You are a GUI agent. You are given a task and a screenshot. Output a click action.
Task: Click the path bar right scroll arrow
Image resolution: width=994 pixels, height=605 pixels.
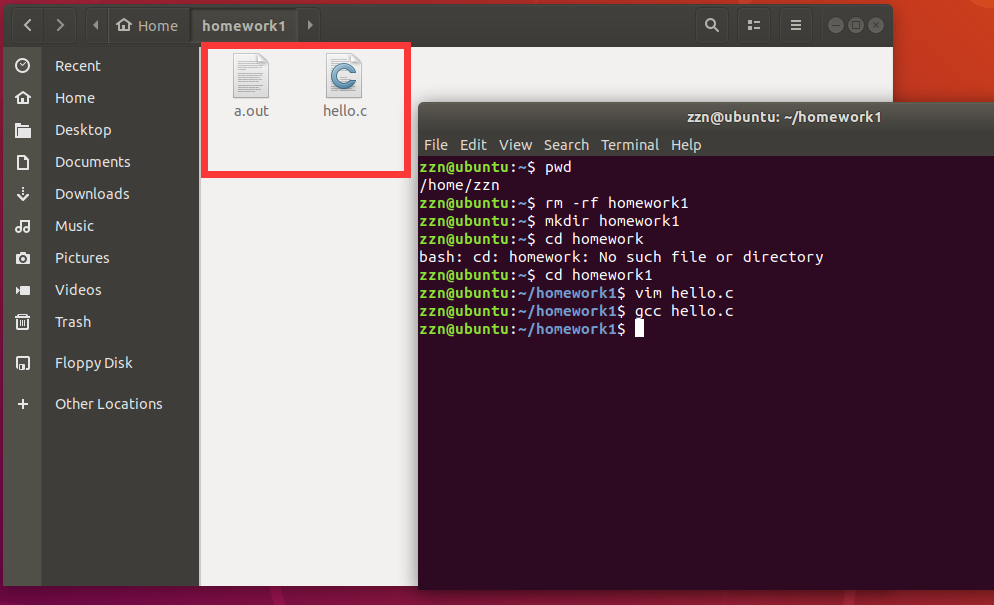tap(309, 25)
